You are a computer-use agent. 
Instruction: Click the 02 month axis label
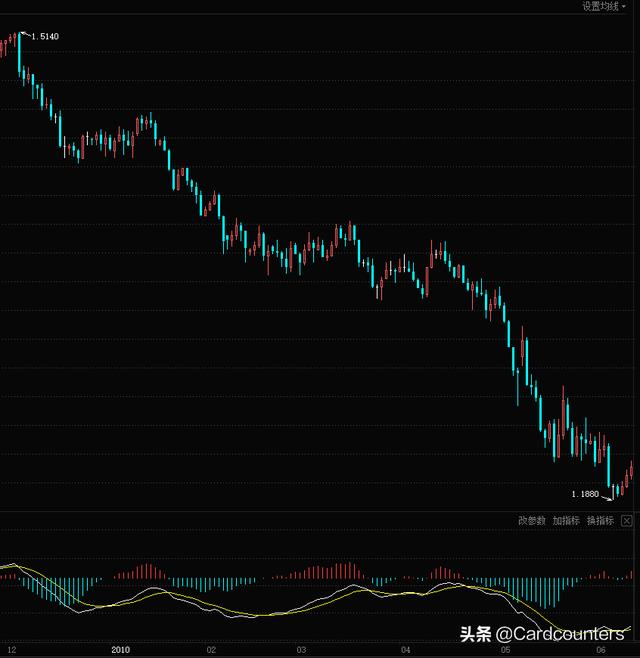coord(211,650)
